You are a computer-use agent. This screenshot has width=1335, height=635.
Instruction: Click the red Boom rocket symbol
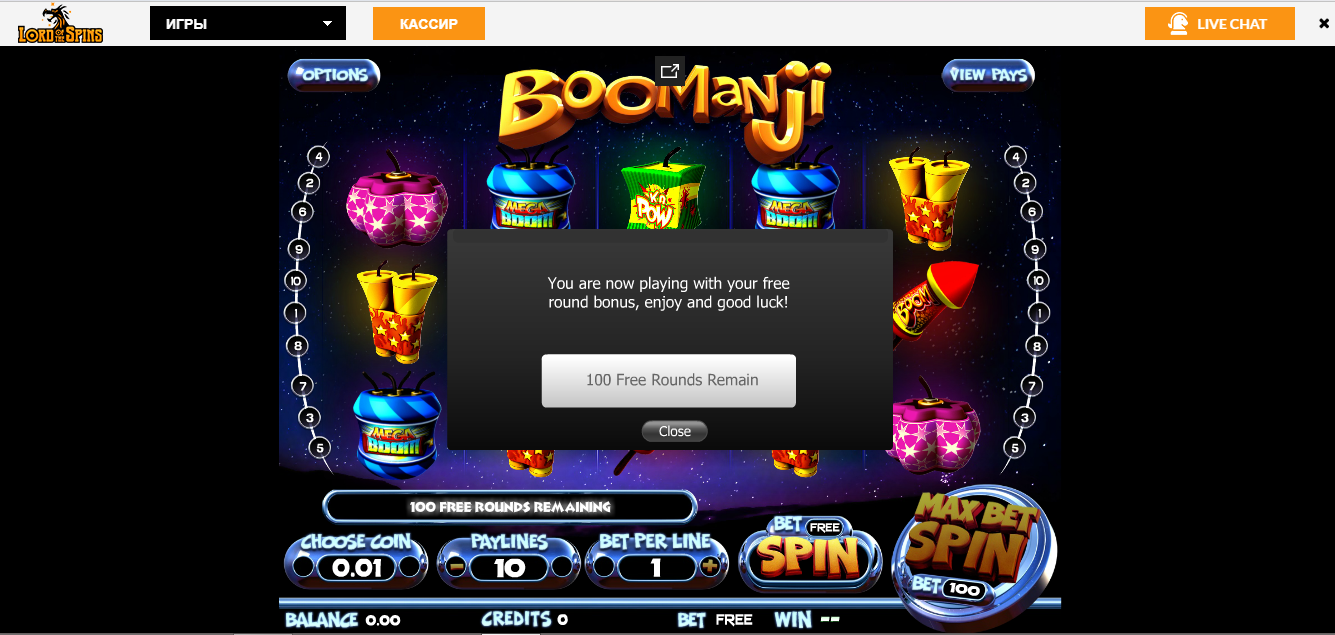934,301
